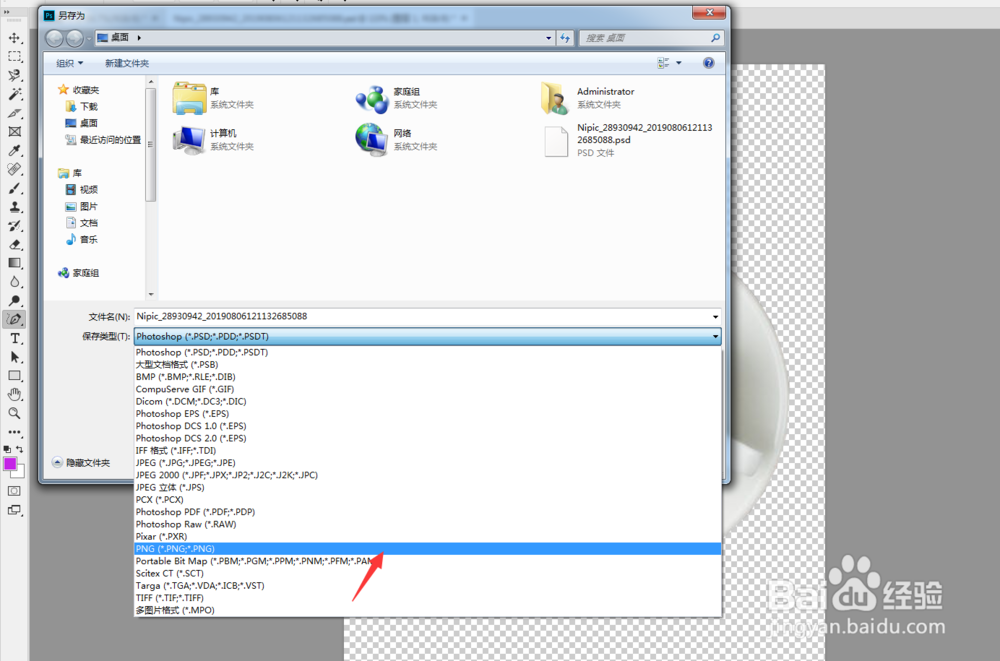
Task: Select the Dodge tool
Action: pos(14,301)
